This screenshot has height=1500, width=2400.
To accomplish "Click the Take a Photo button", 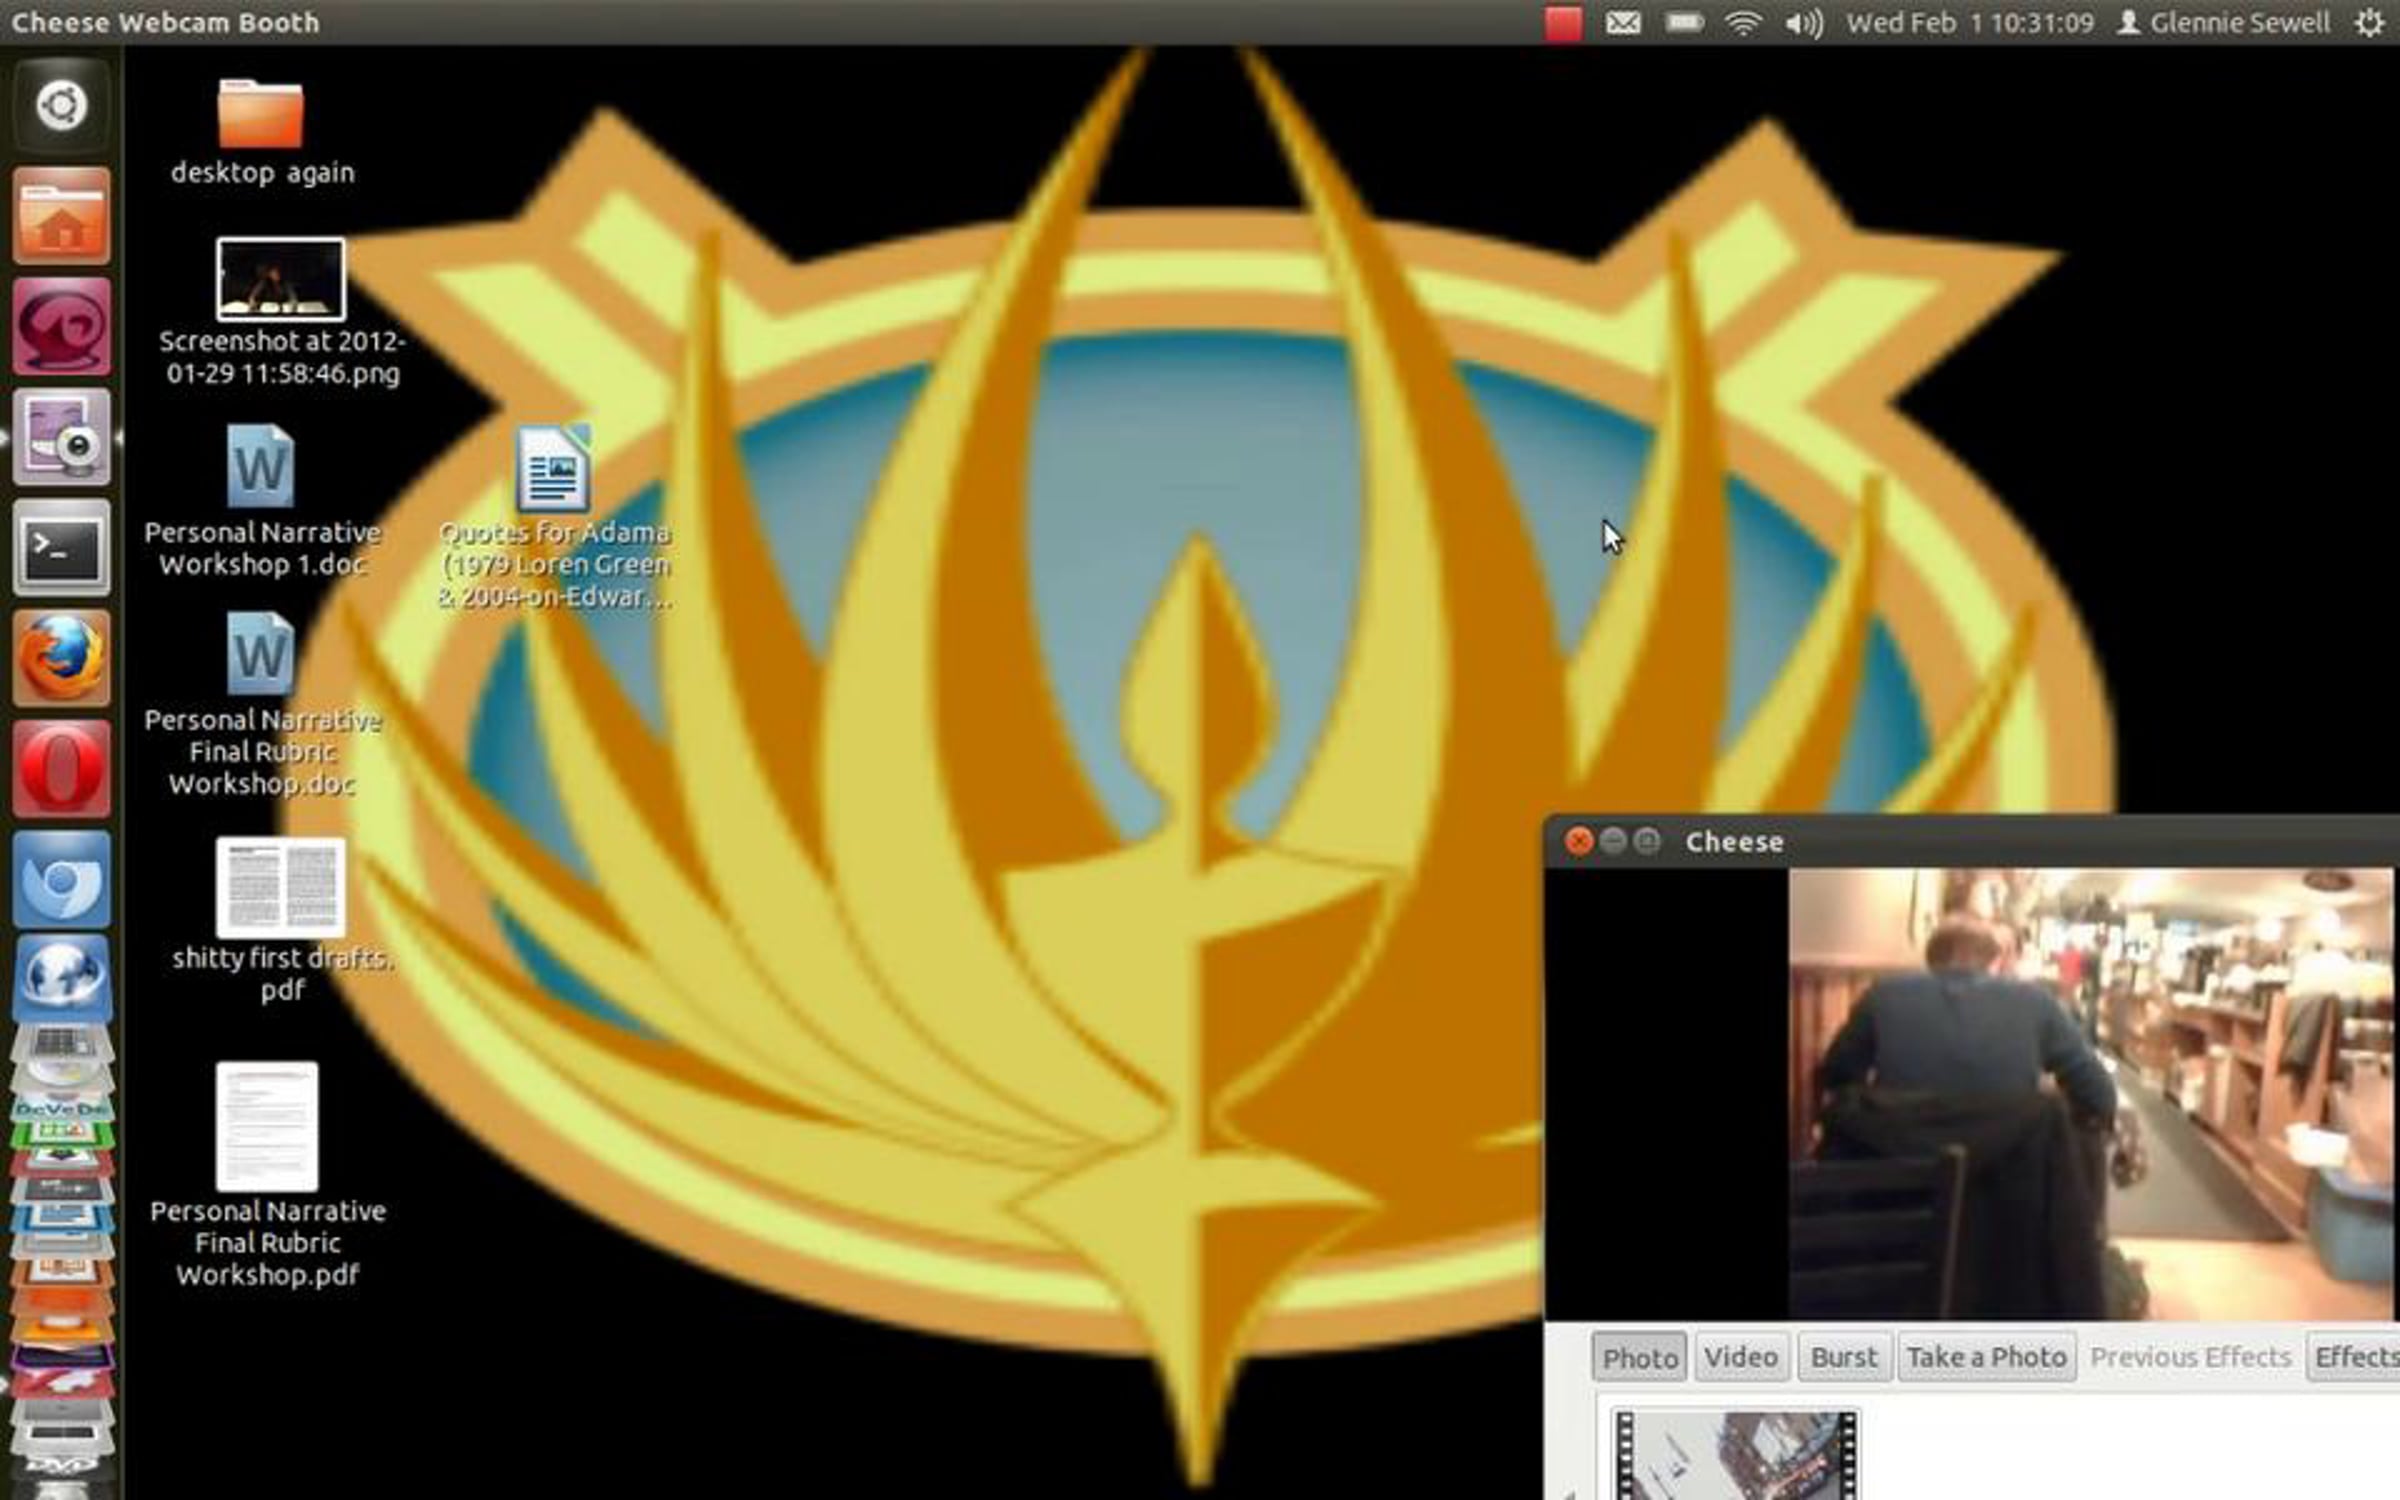I will pyautogui.click(x=1986, y=1357).
